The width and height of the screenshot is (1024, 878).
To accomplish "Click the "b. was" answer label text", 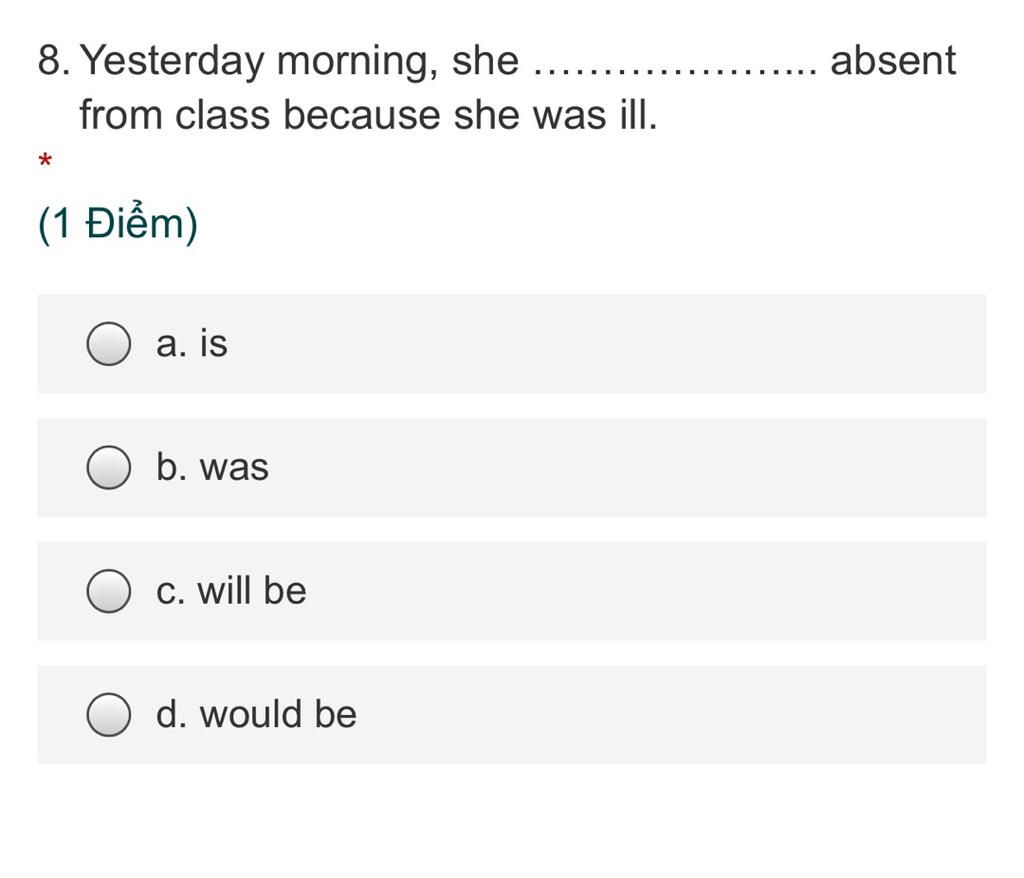I will [212, 466].
